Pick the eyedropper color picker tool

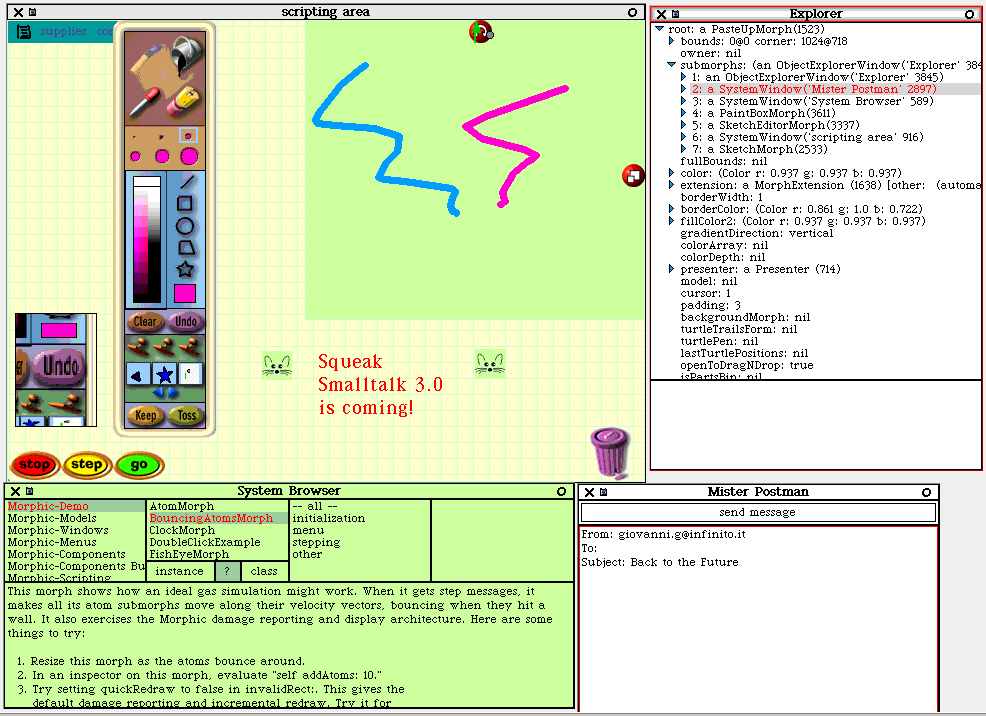[144, 102]
